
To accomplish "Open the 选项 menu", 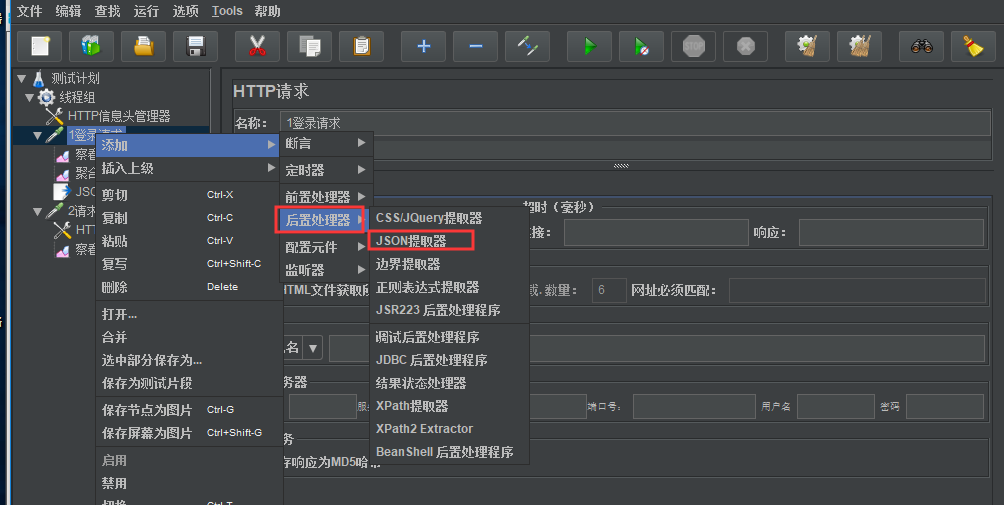I will point(186,11).
